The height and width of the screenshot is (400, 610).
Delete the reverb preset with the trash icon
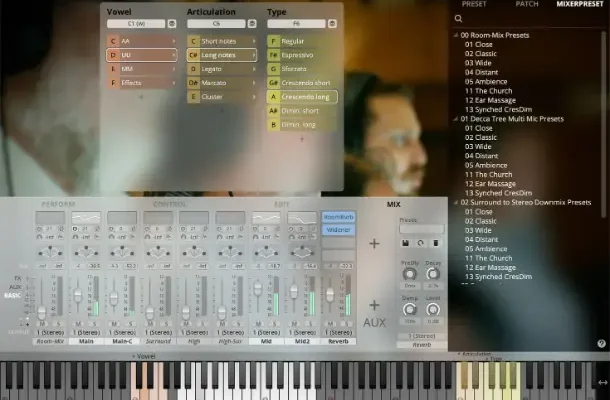pos(435,242)
